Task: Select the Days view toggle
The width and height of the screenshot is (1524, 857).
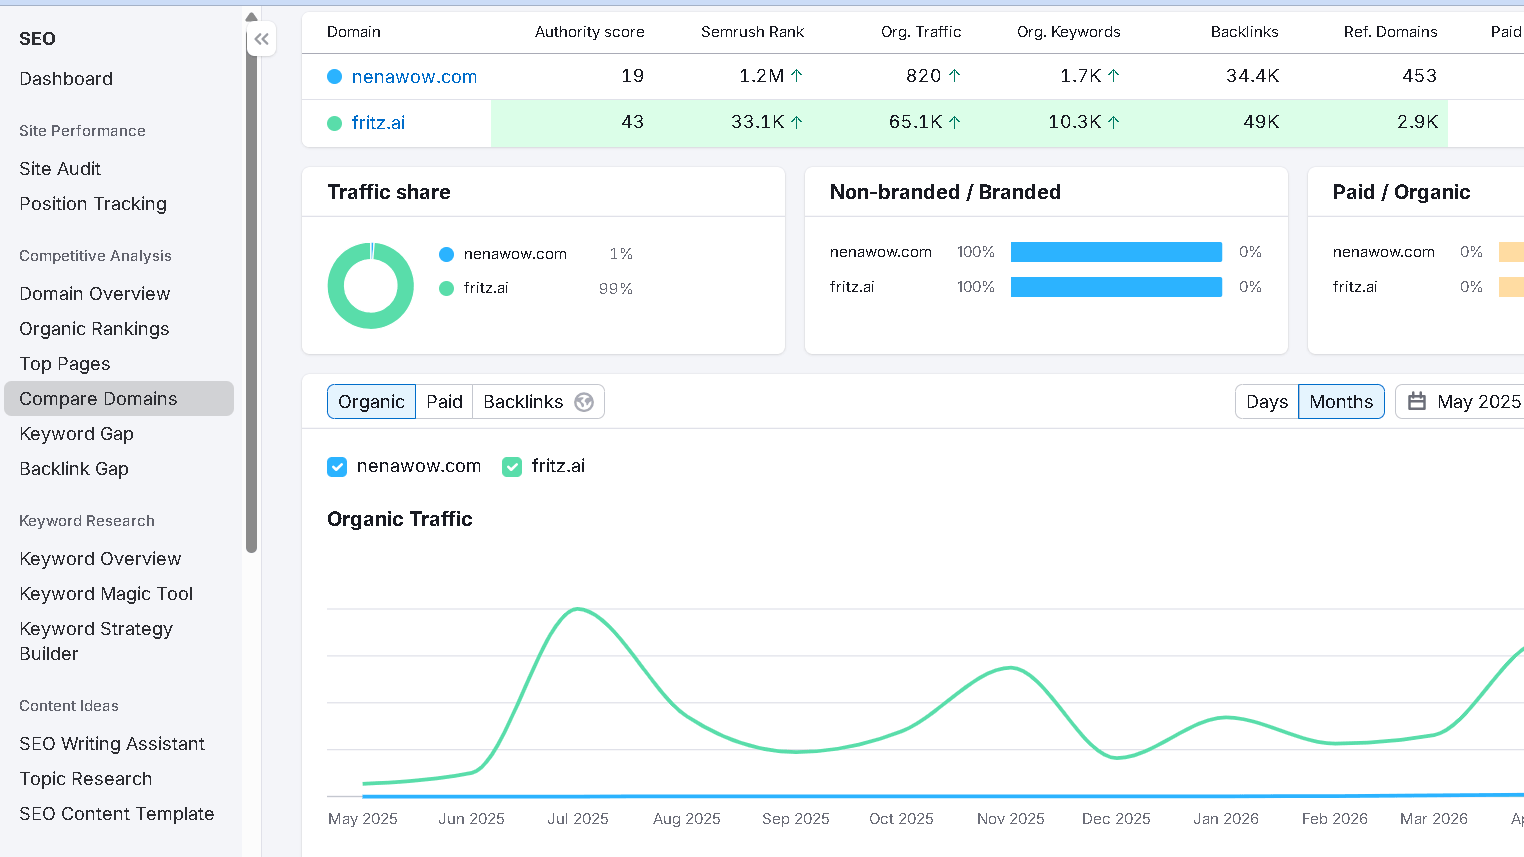Action: click(1267, 402)
